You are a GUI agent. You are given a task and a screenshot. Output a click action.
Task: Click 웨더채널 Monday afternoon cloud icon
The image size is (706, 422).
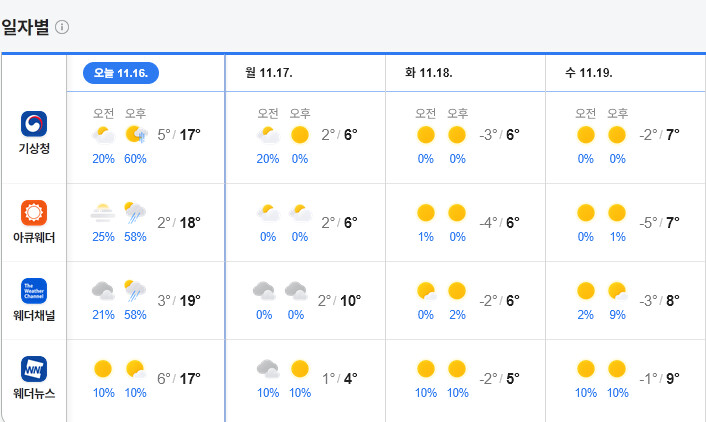pyautogui.click(x=296, y=291)
